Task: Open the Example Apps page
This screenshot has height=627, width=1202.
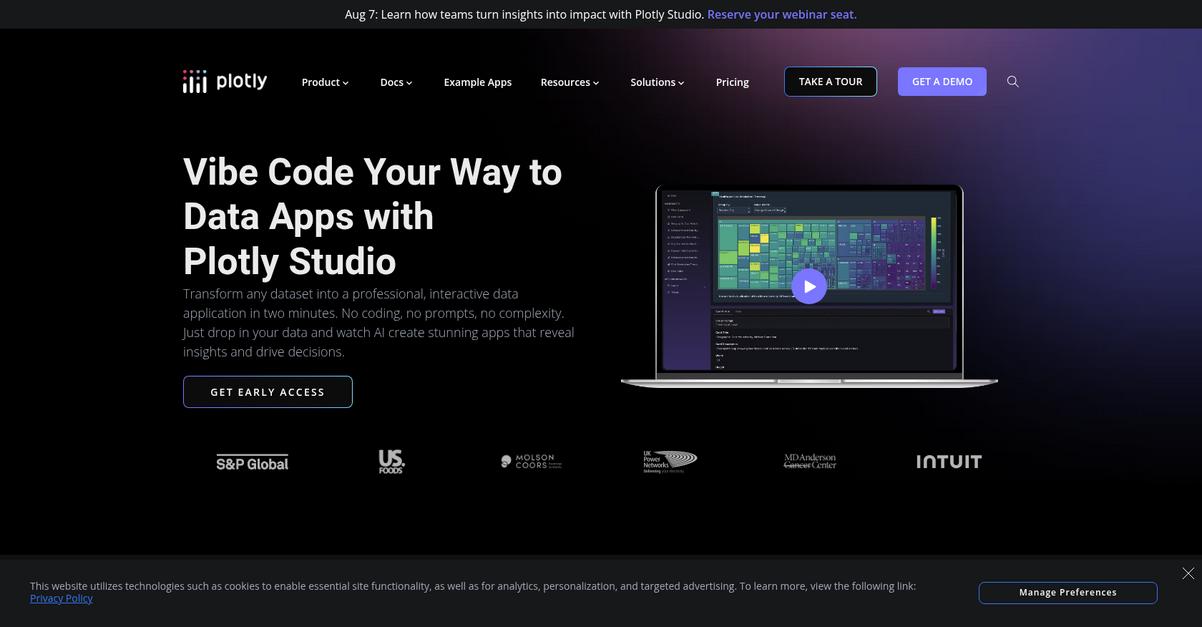Action: tap(478, 82)
